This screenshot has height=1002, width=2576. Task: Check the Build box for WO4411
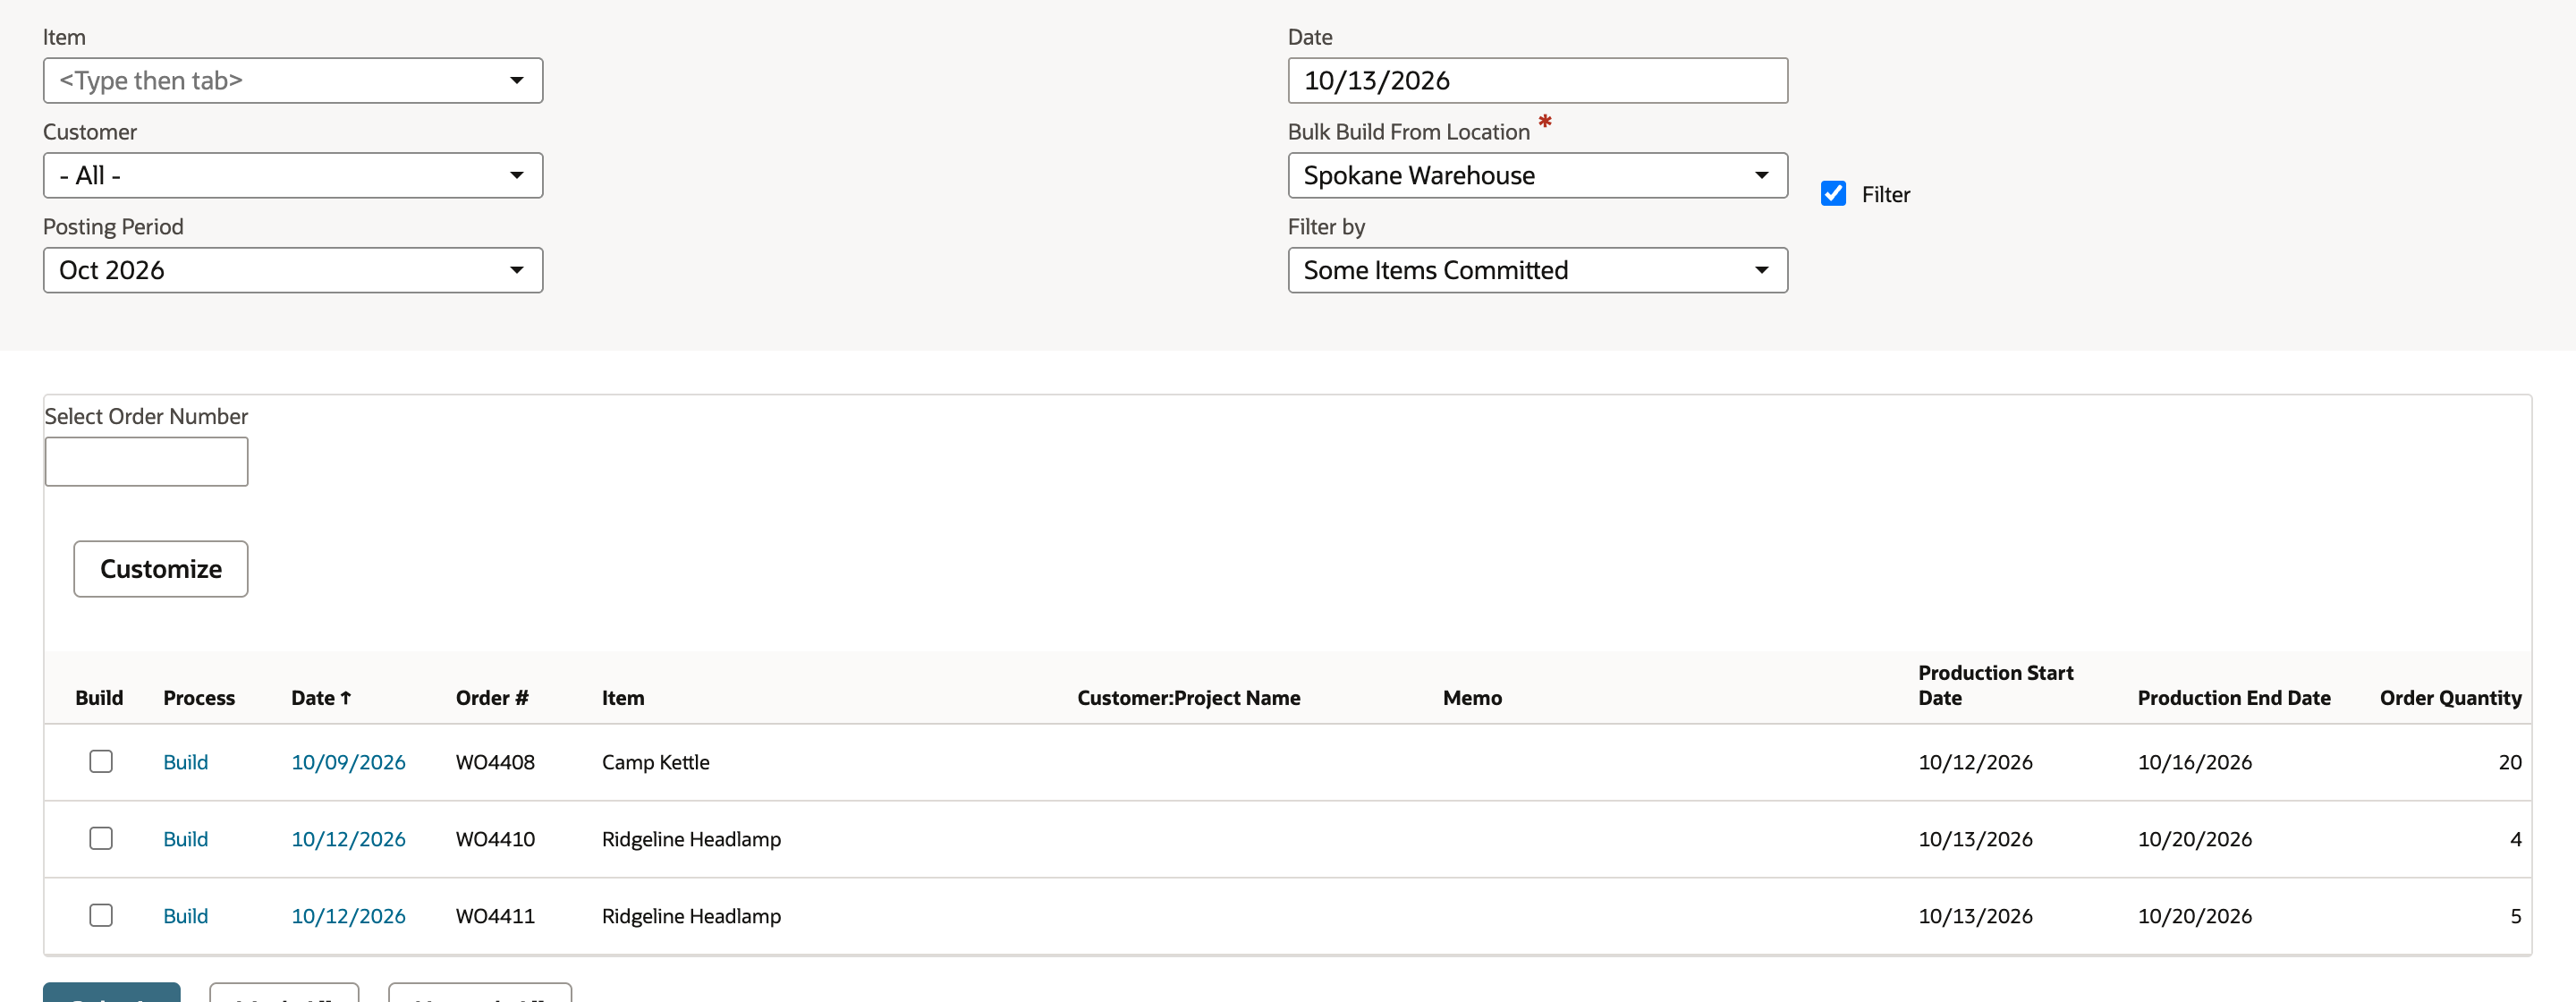point(101,915)
